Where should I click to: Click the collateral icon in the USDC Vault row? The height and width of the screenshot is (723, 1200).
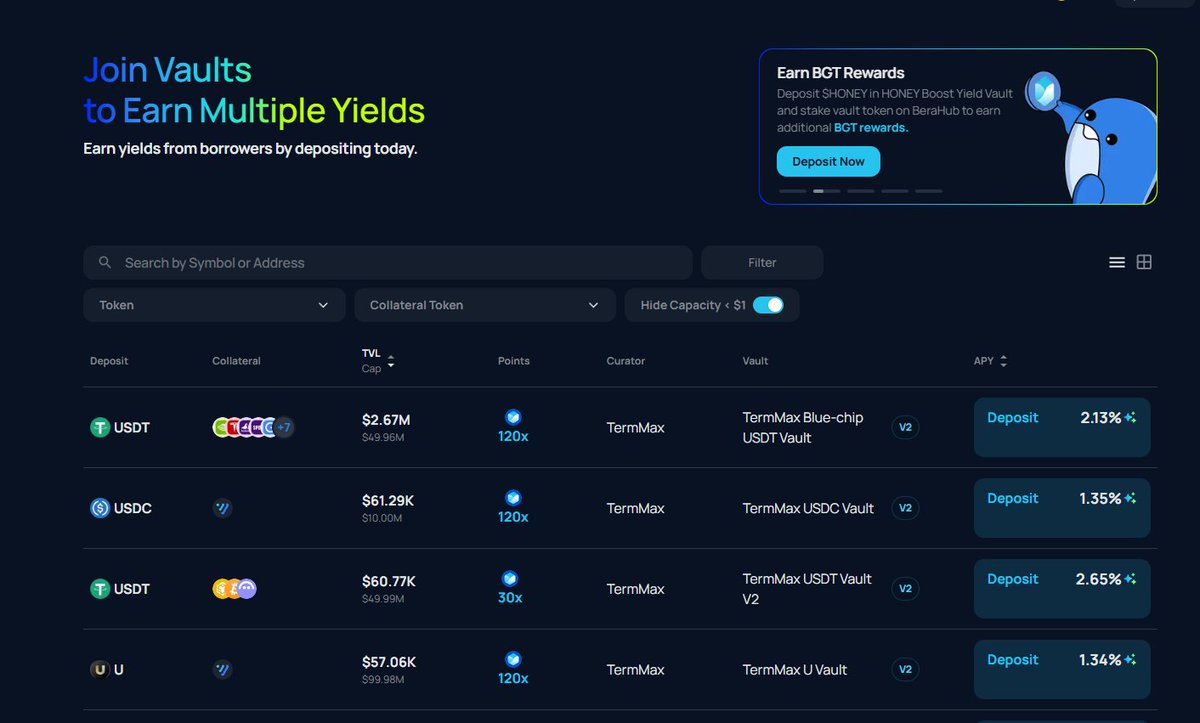click(x=223, y=508)
